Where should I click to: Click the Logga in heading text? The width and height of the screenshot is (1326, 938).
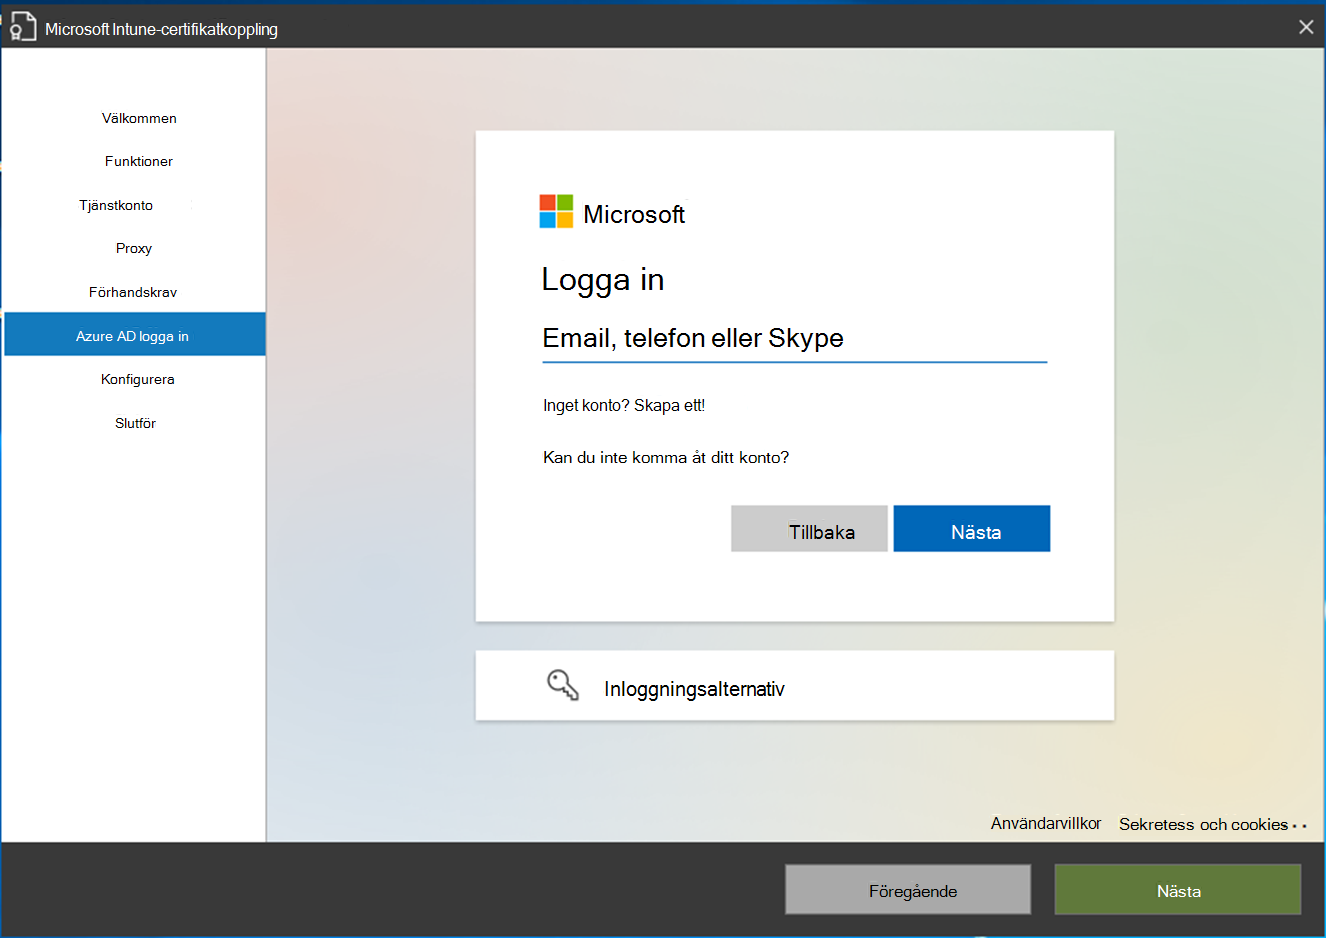pyautogui.click(x=603, y=280)
